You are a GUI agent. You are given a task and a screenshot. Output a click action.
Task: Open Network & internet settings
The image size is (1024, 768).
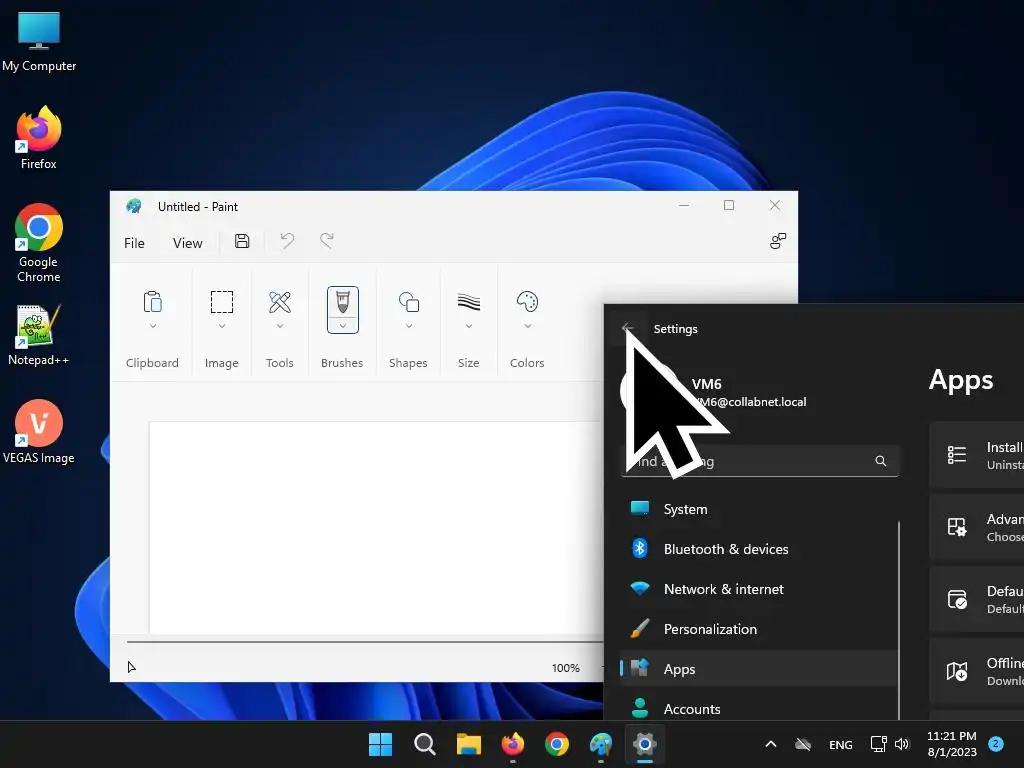click(759, 589)
